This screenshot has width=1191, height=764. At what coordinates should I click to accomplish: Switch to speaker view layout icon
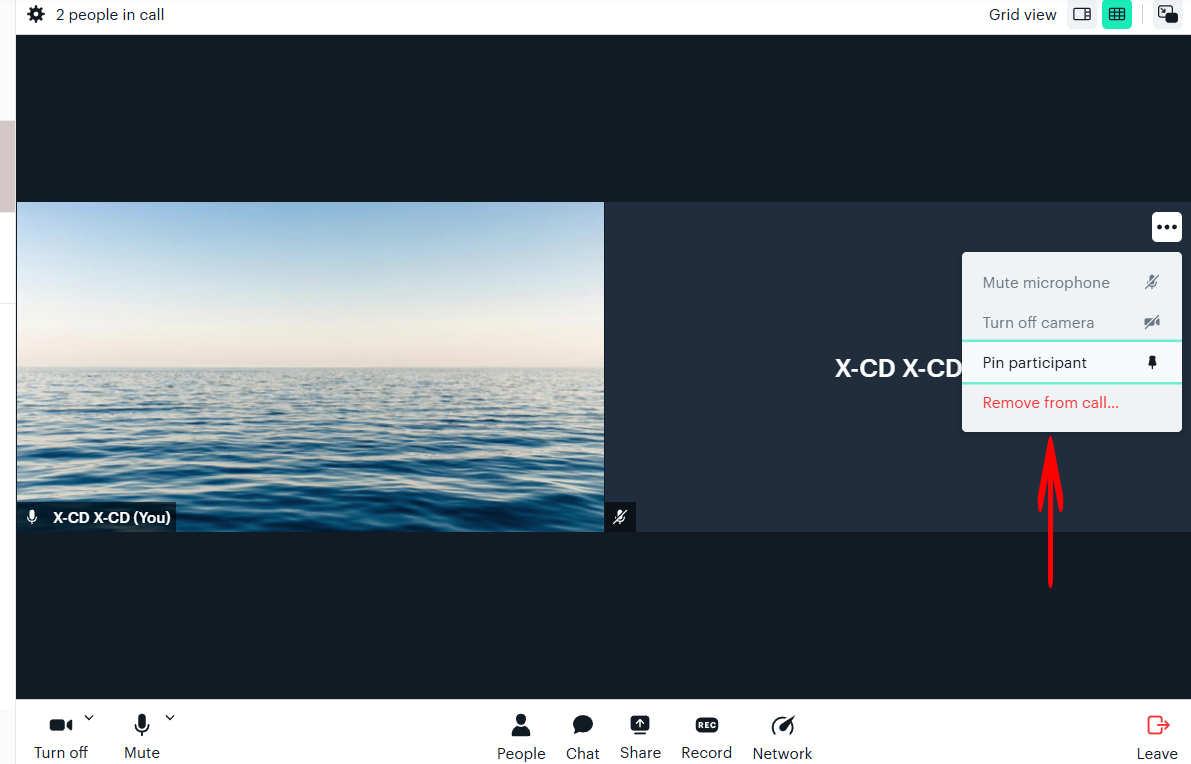(x=1081, y=15)
